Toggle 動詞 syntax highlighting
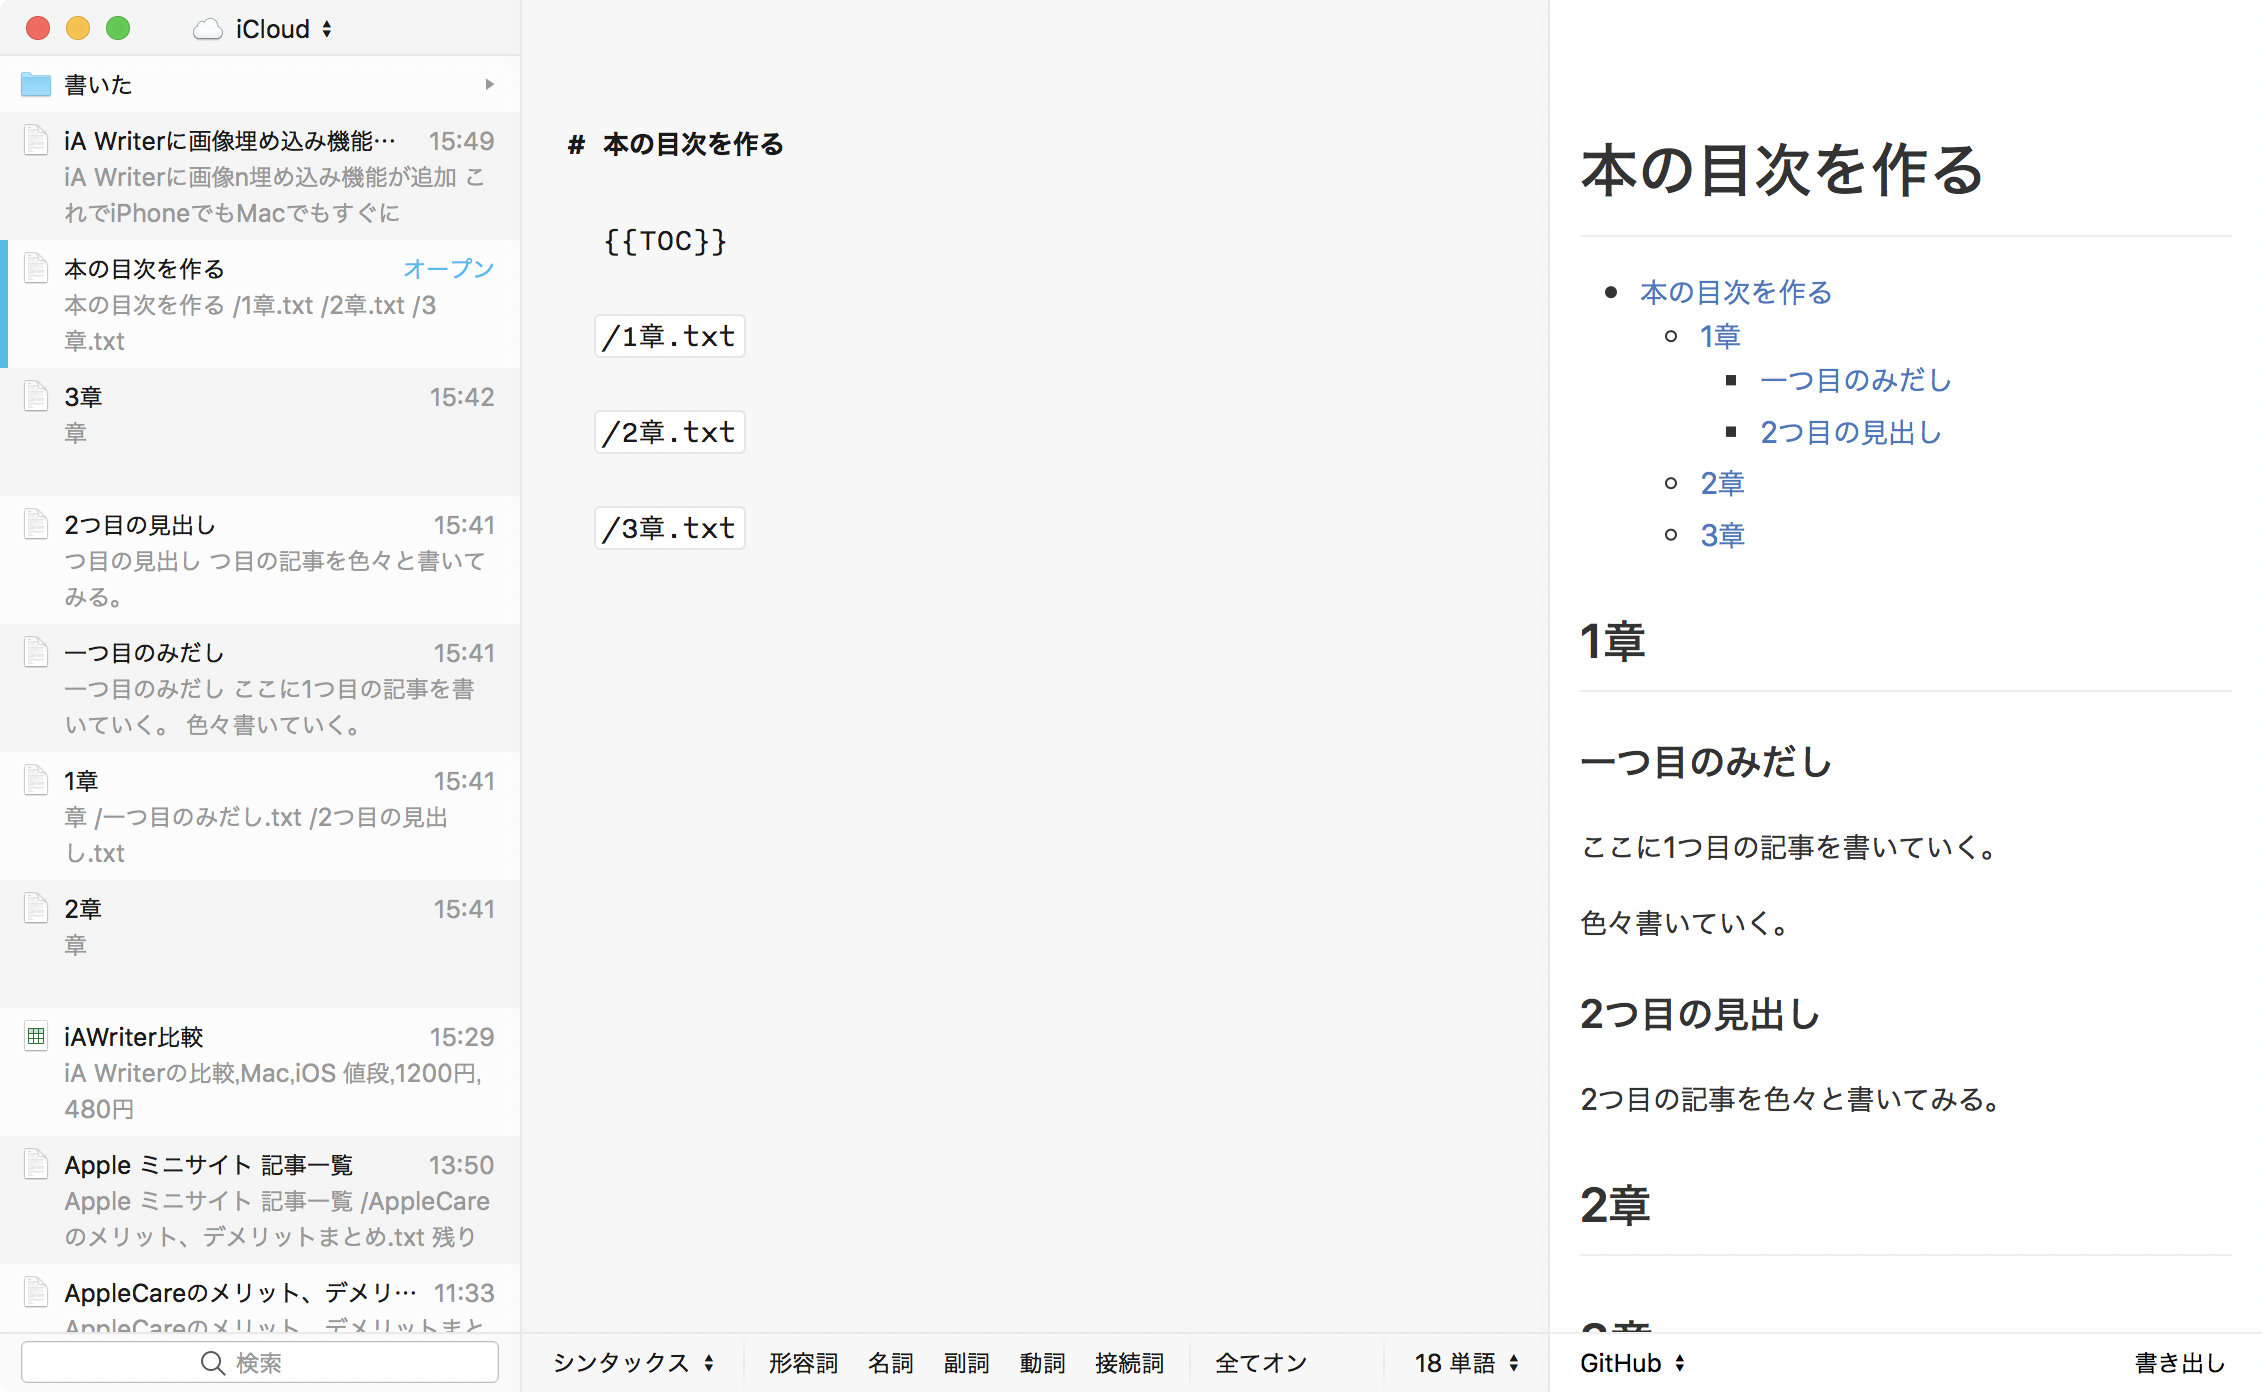This screenshot has width=2262, height=1392. 1042,1363
